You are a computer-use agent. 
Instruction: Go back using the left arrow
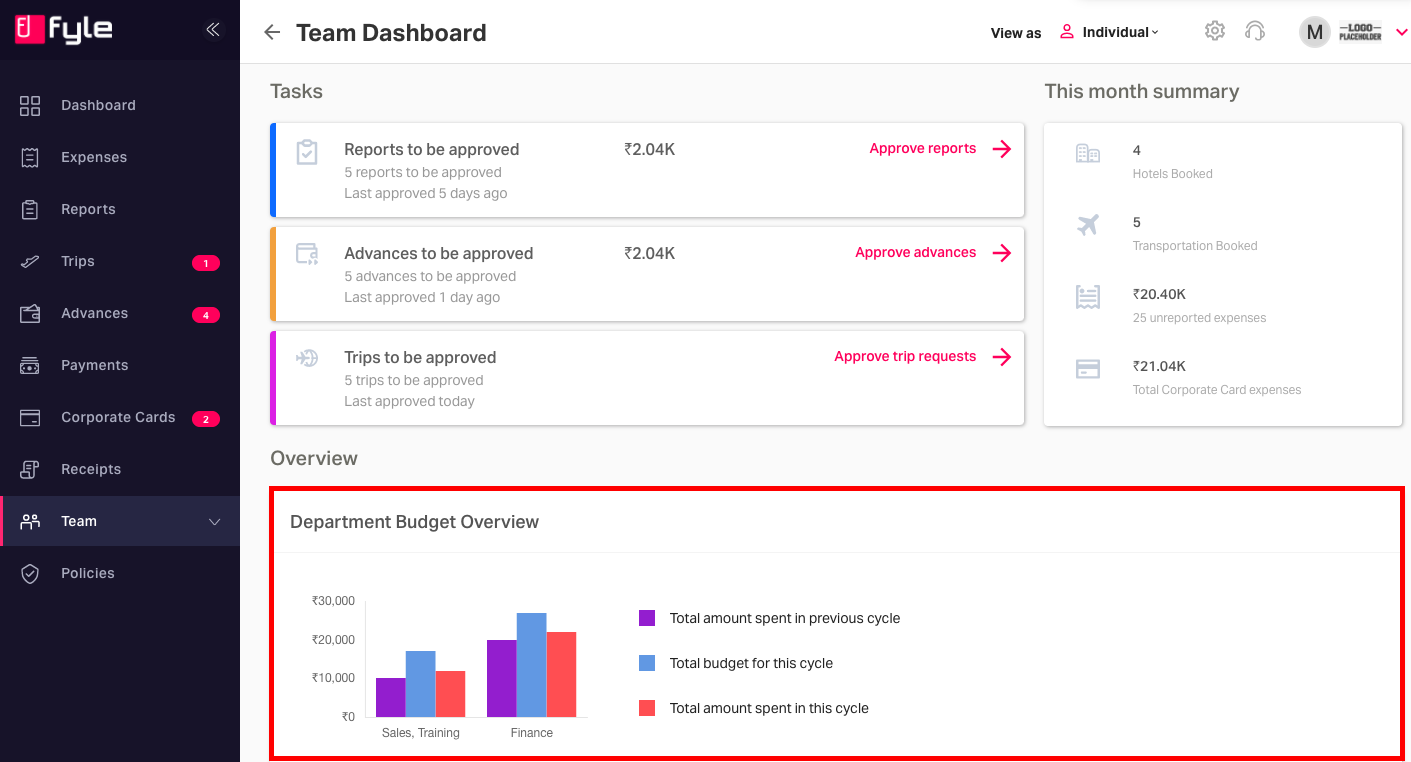(x=272, y=32)
